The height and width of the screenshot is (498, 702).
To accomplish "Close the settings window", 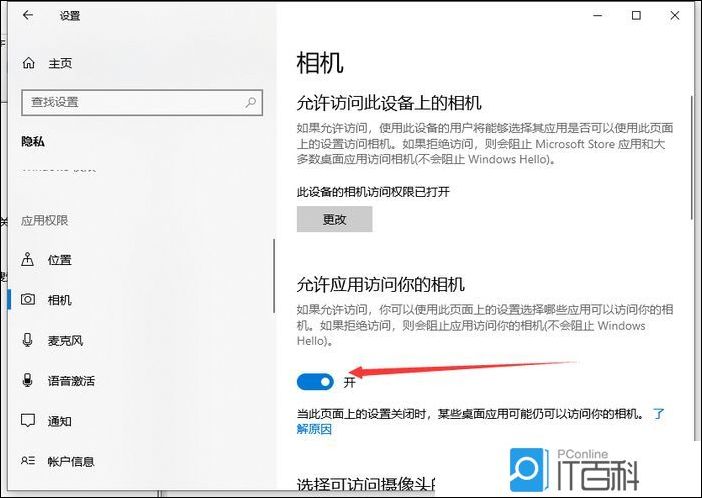I will 675,15.
